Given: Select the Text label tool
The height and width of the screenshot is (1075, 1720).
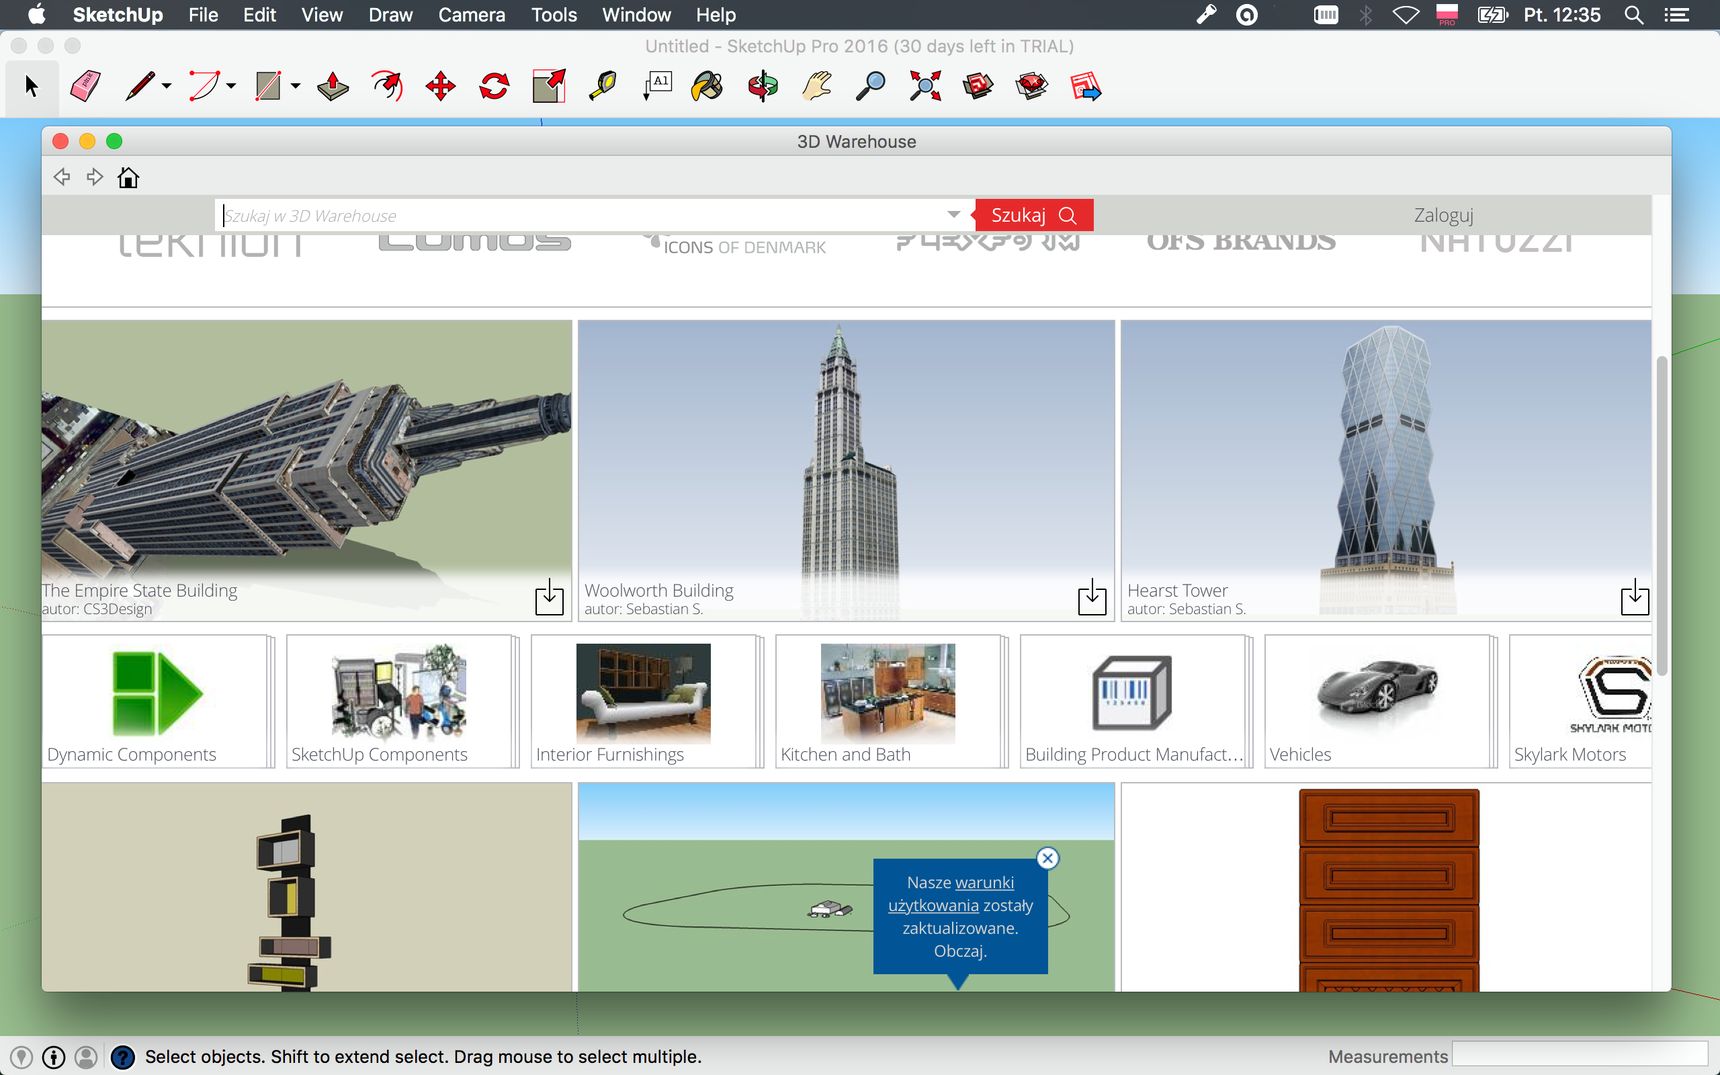Looking at the screenshot, I should click(657, 86).
